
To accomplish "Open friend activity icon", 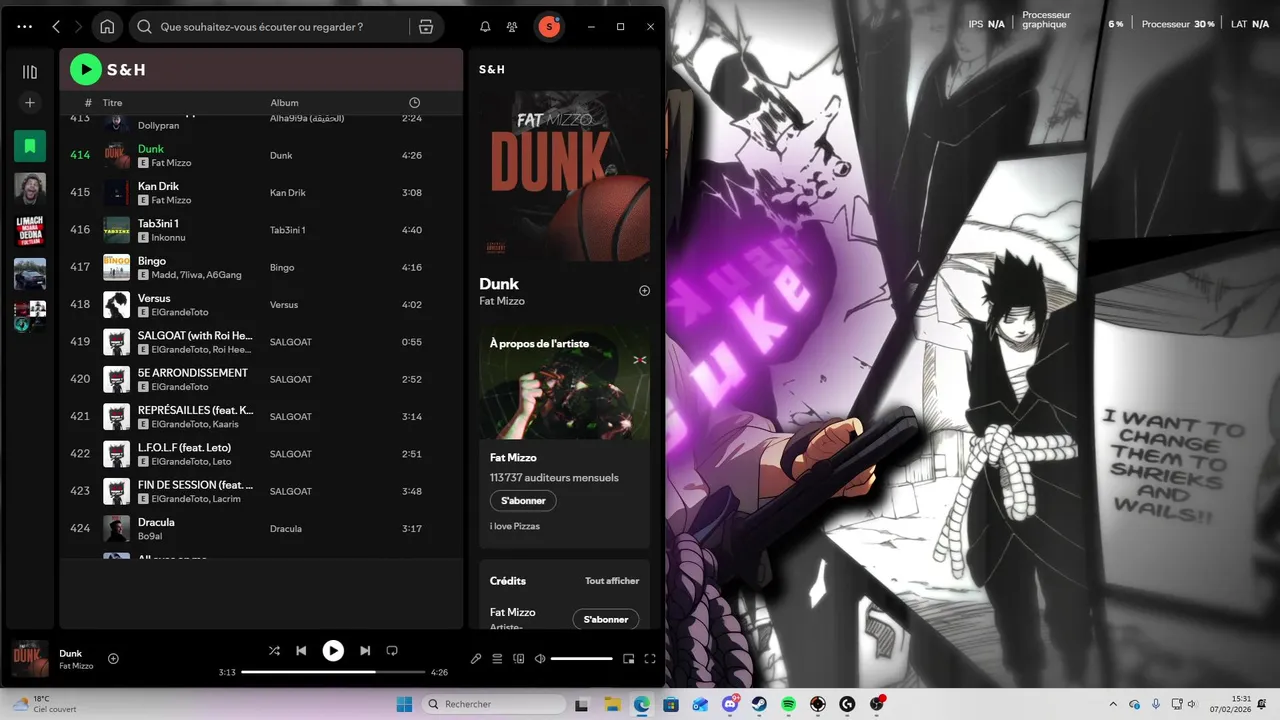I will click(512, 27).
